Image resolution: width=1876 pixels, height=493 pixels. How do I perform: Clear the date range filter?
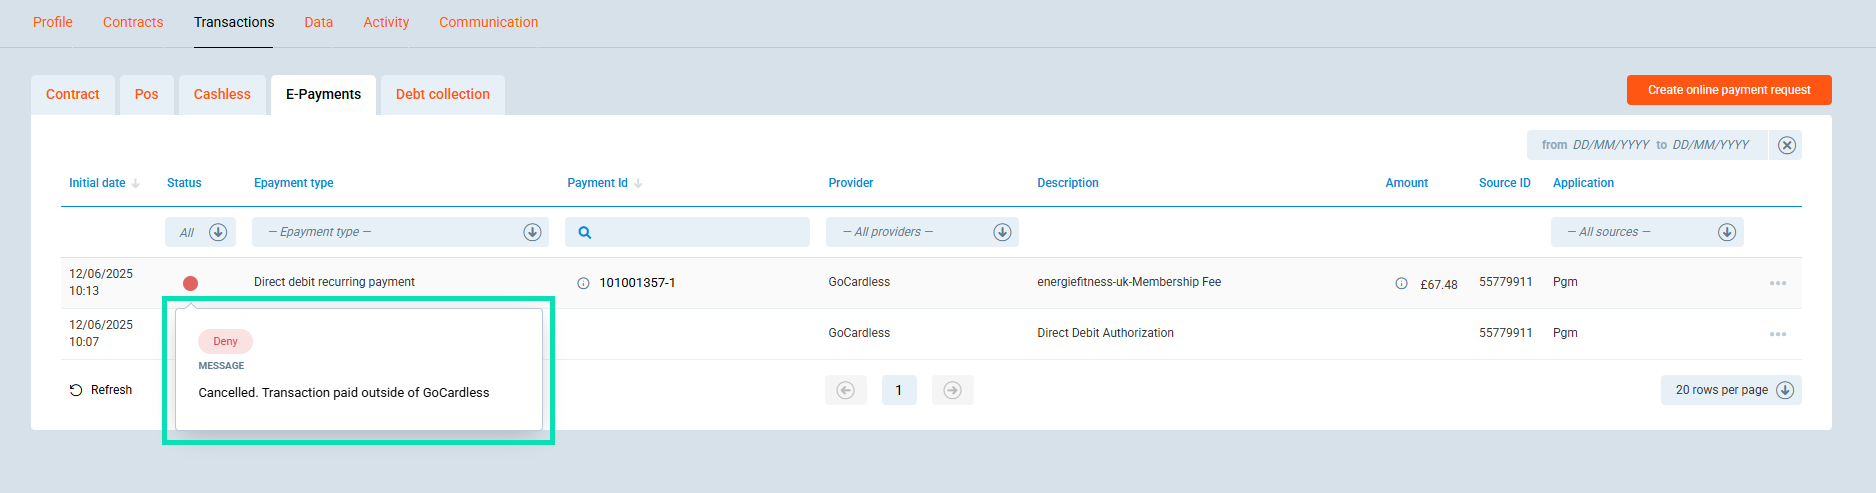[x=1787, y=145]
